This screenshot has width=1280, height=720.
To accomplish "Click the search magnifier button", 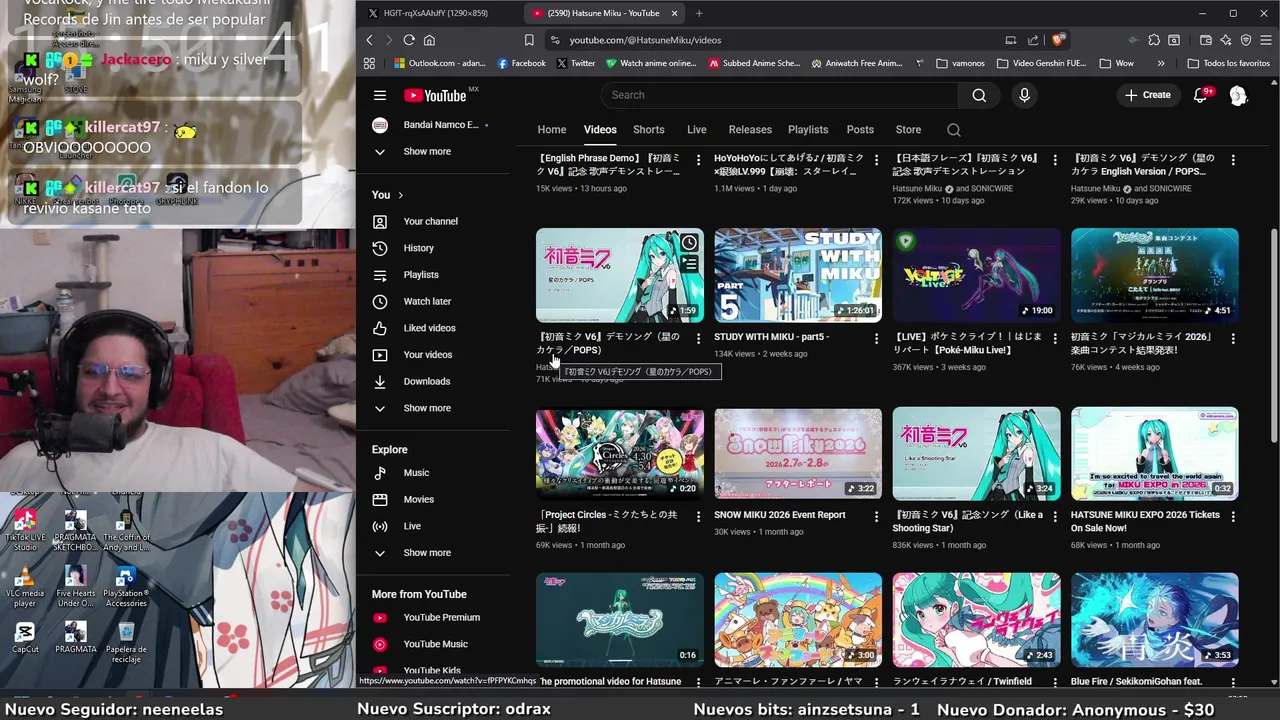I will (x=979, y=95).
